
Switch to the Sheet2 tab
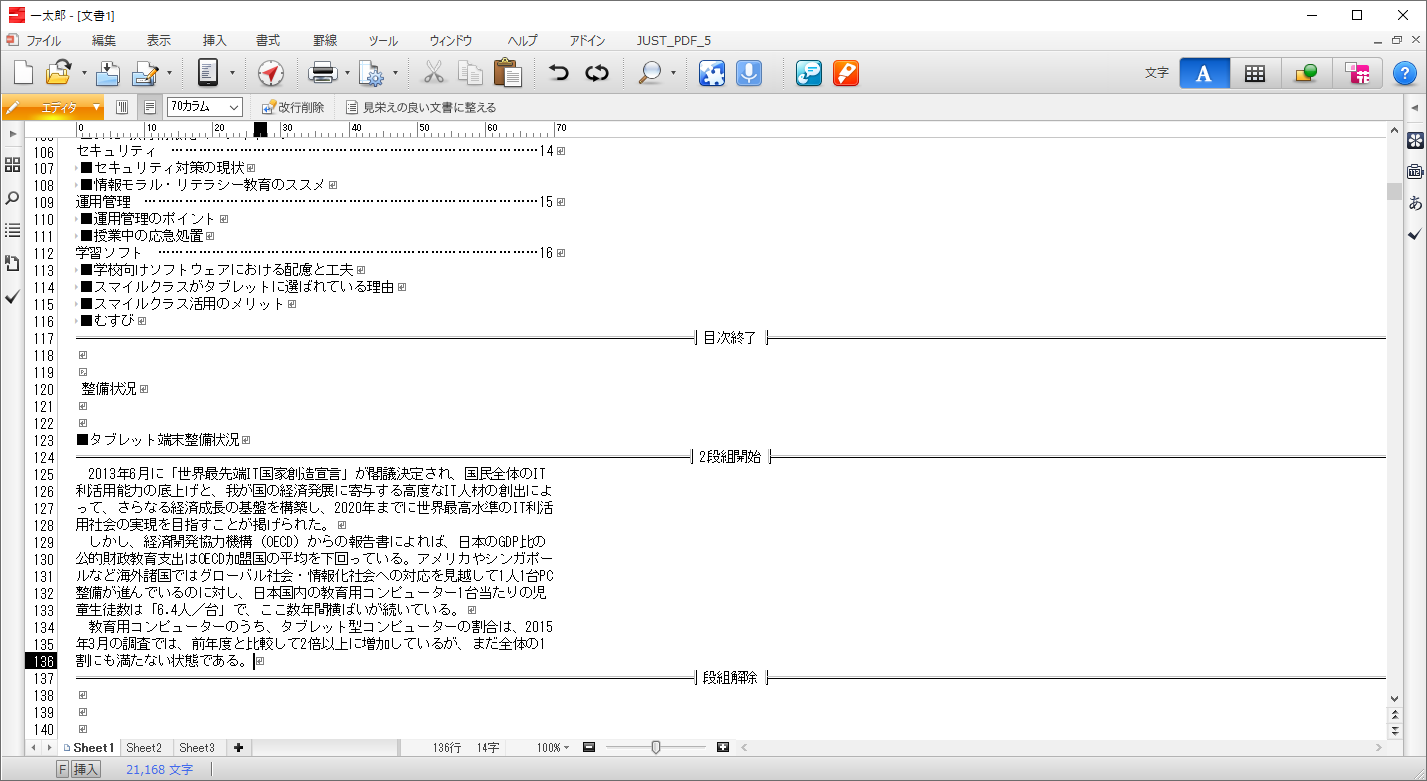[144, 748]
